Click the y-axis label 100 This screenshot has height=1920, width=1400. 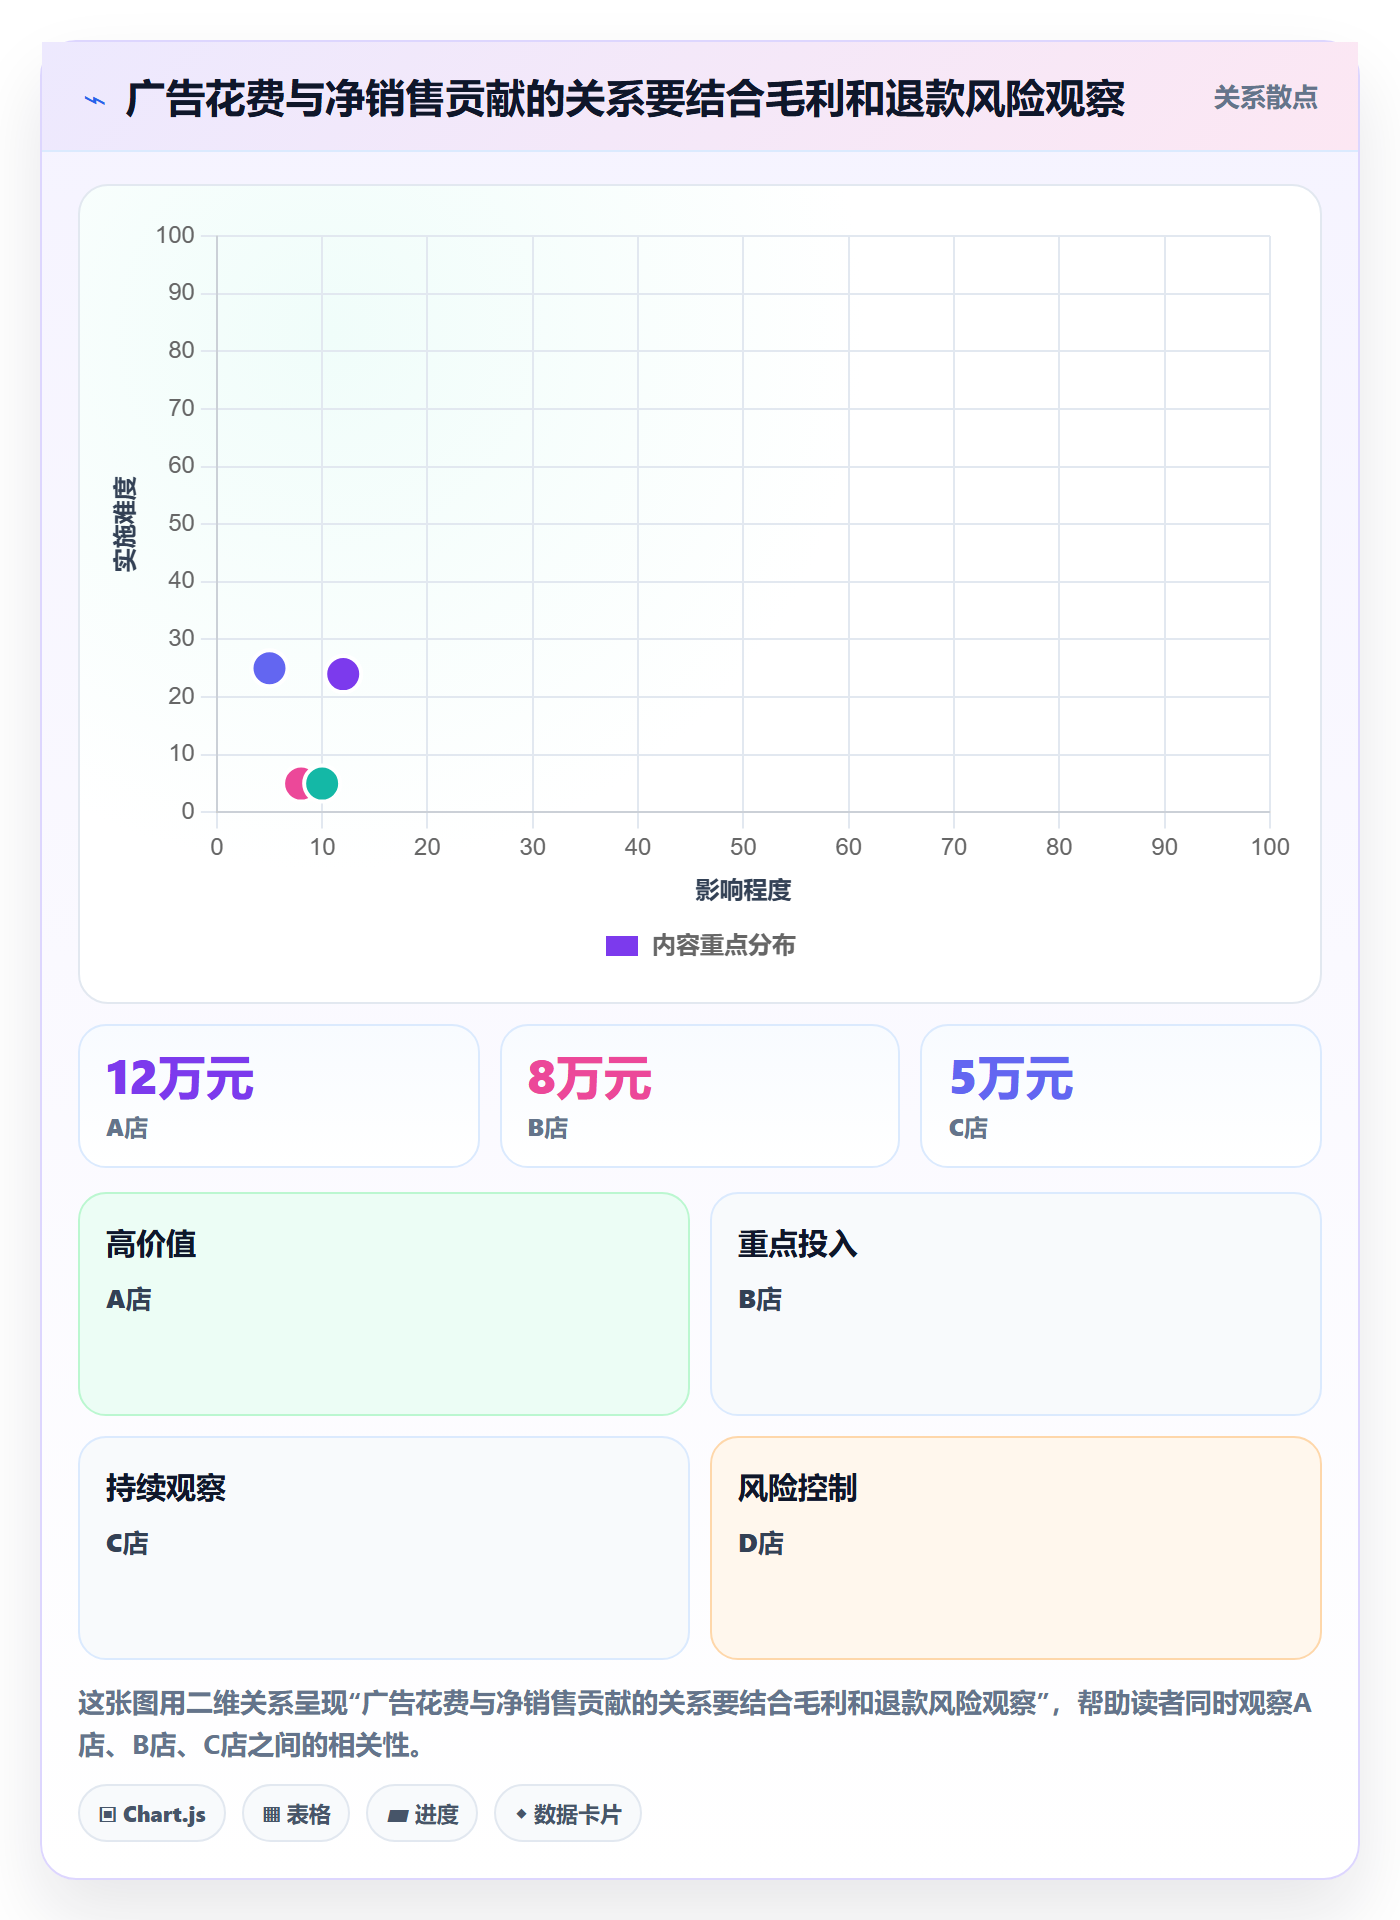click(x=175, y=235)
